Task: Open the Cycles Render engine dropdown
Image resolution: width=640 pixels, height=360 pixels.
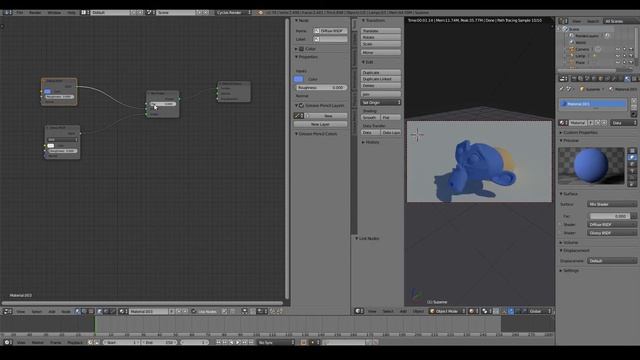Action: 233,13
